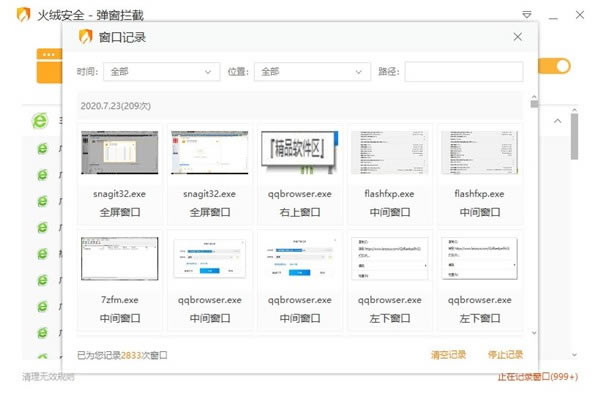
Task: Click the Huorong flame logo in dialog title
Action: (x=86, y=37)
